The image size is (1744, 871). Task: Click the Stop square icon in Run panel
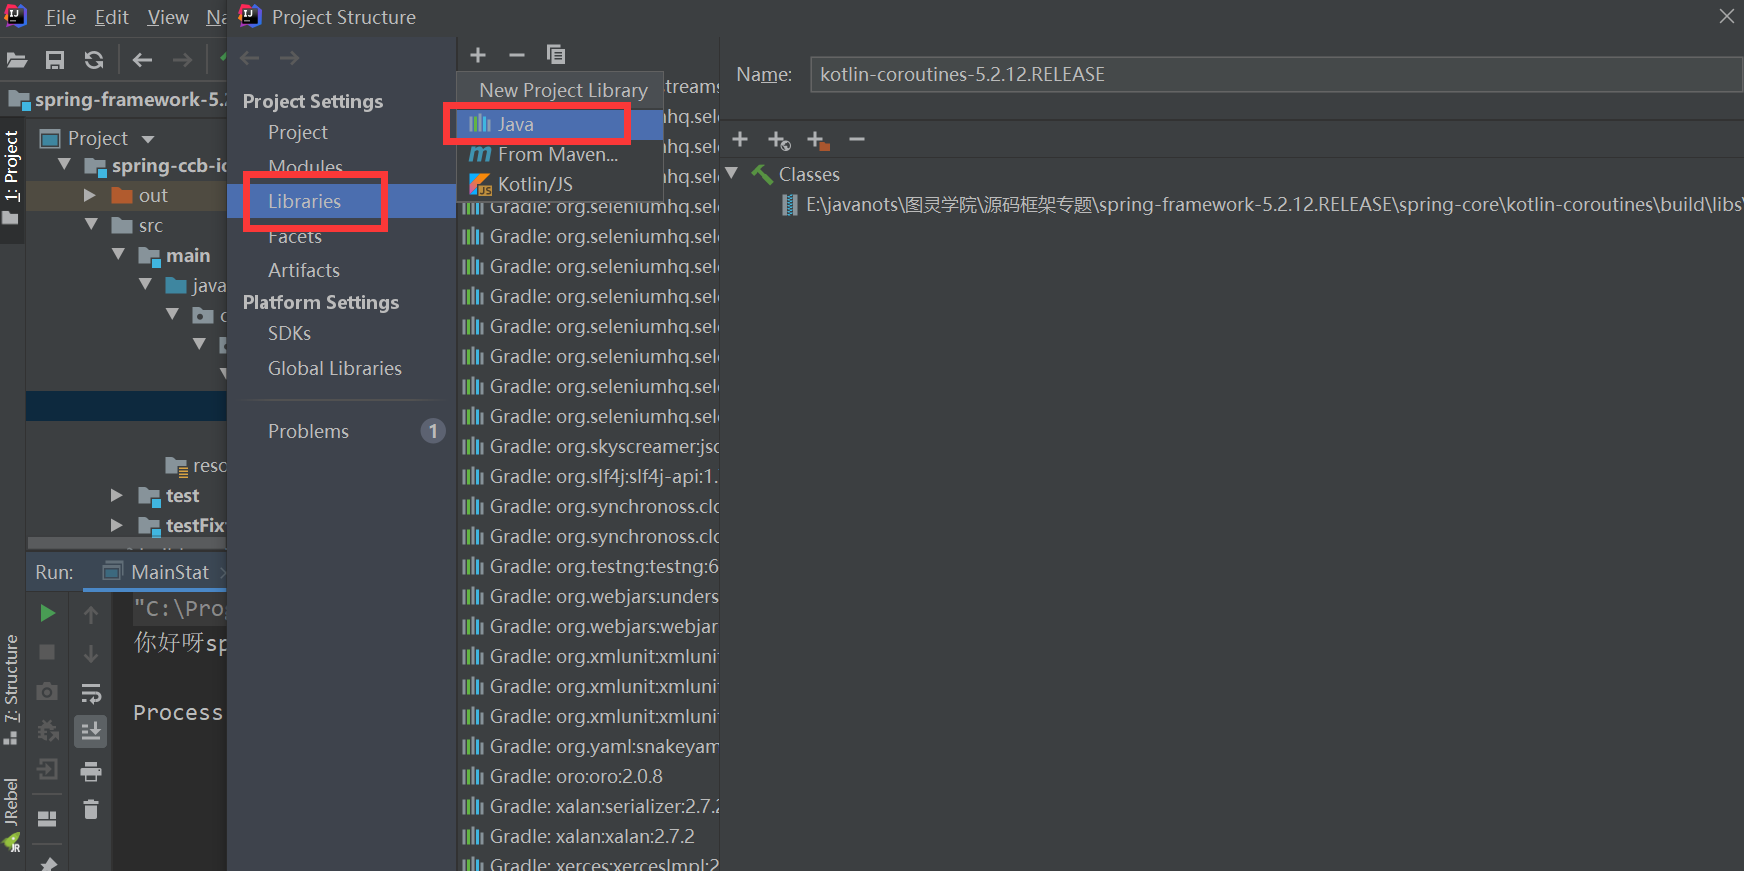47,652
